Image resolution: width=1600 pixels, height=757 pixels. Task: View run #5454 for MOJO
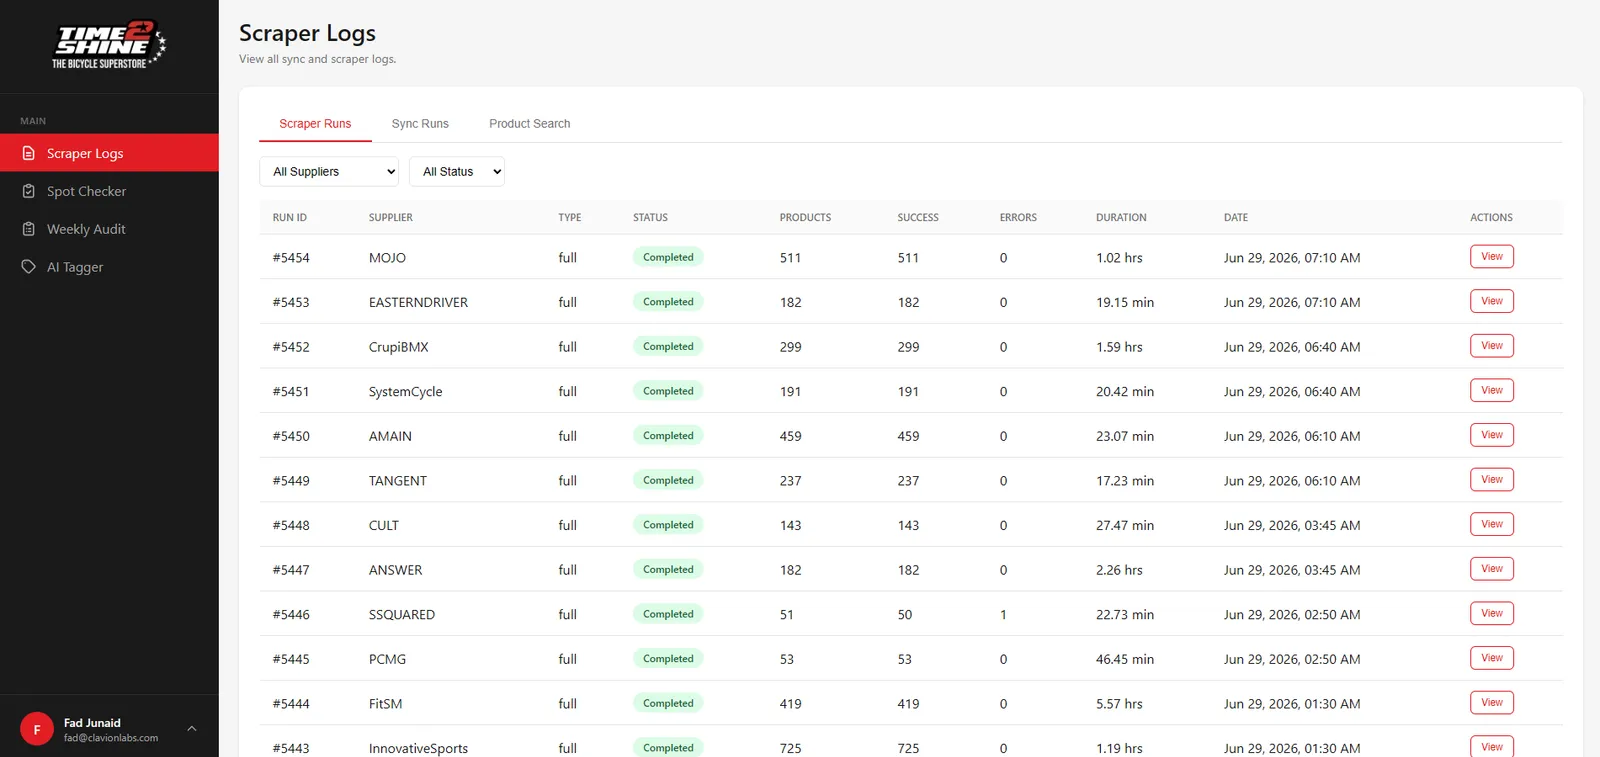click(1492, 257)
